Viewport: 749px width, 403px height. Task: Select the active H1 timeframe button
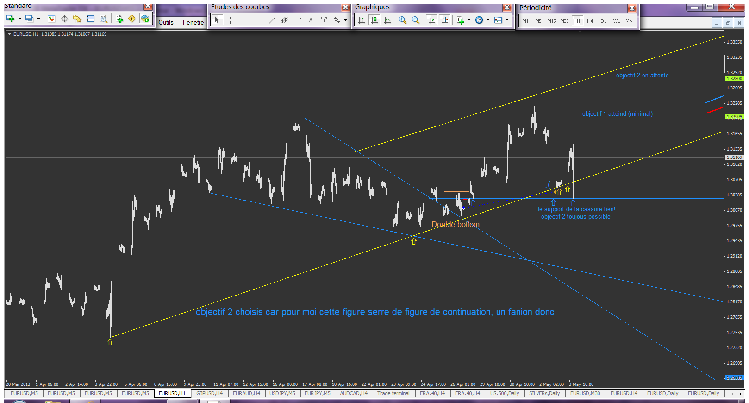point(578,21)
